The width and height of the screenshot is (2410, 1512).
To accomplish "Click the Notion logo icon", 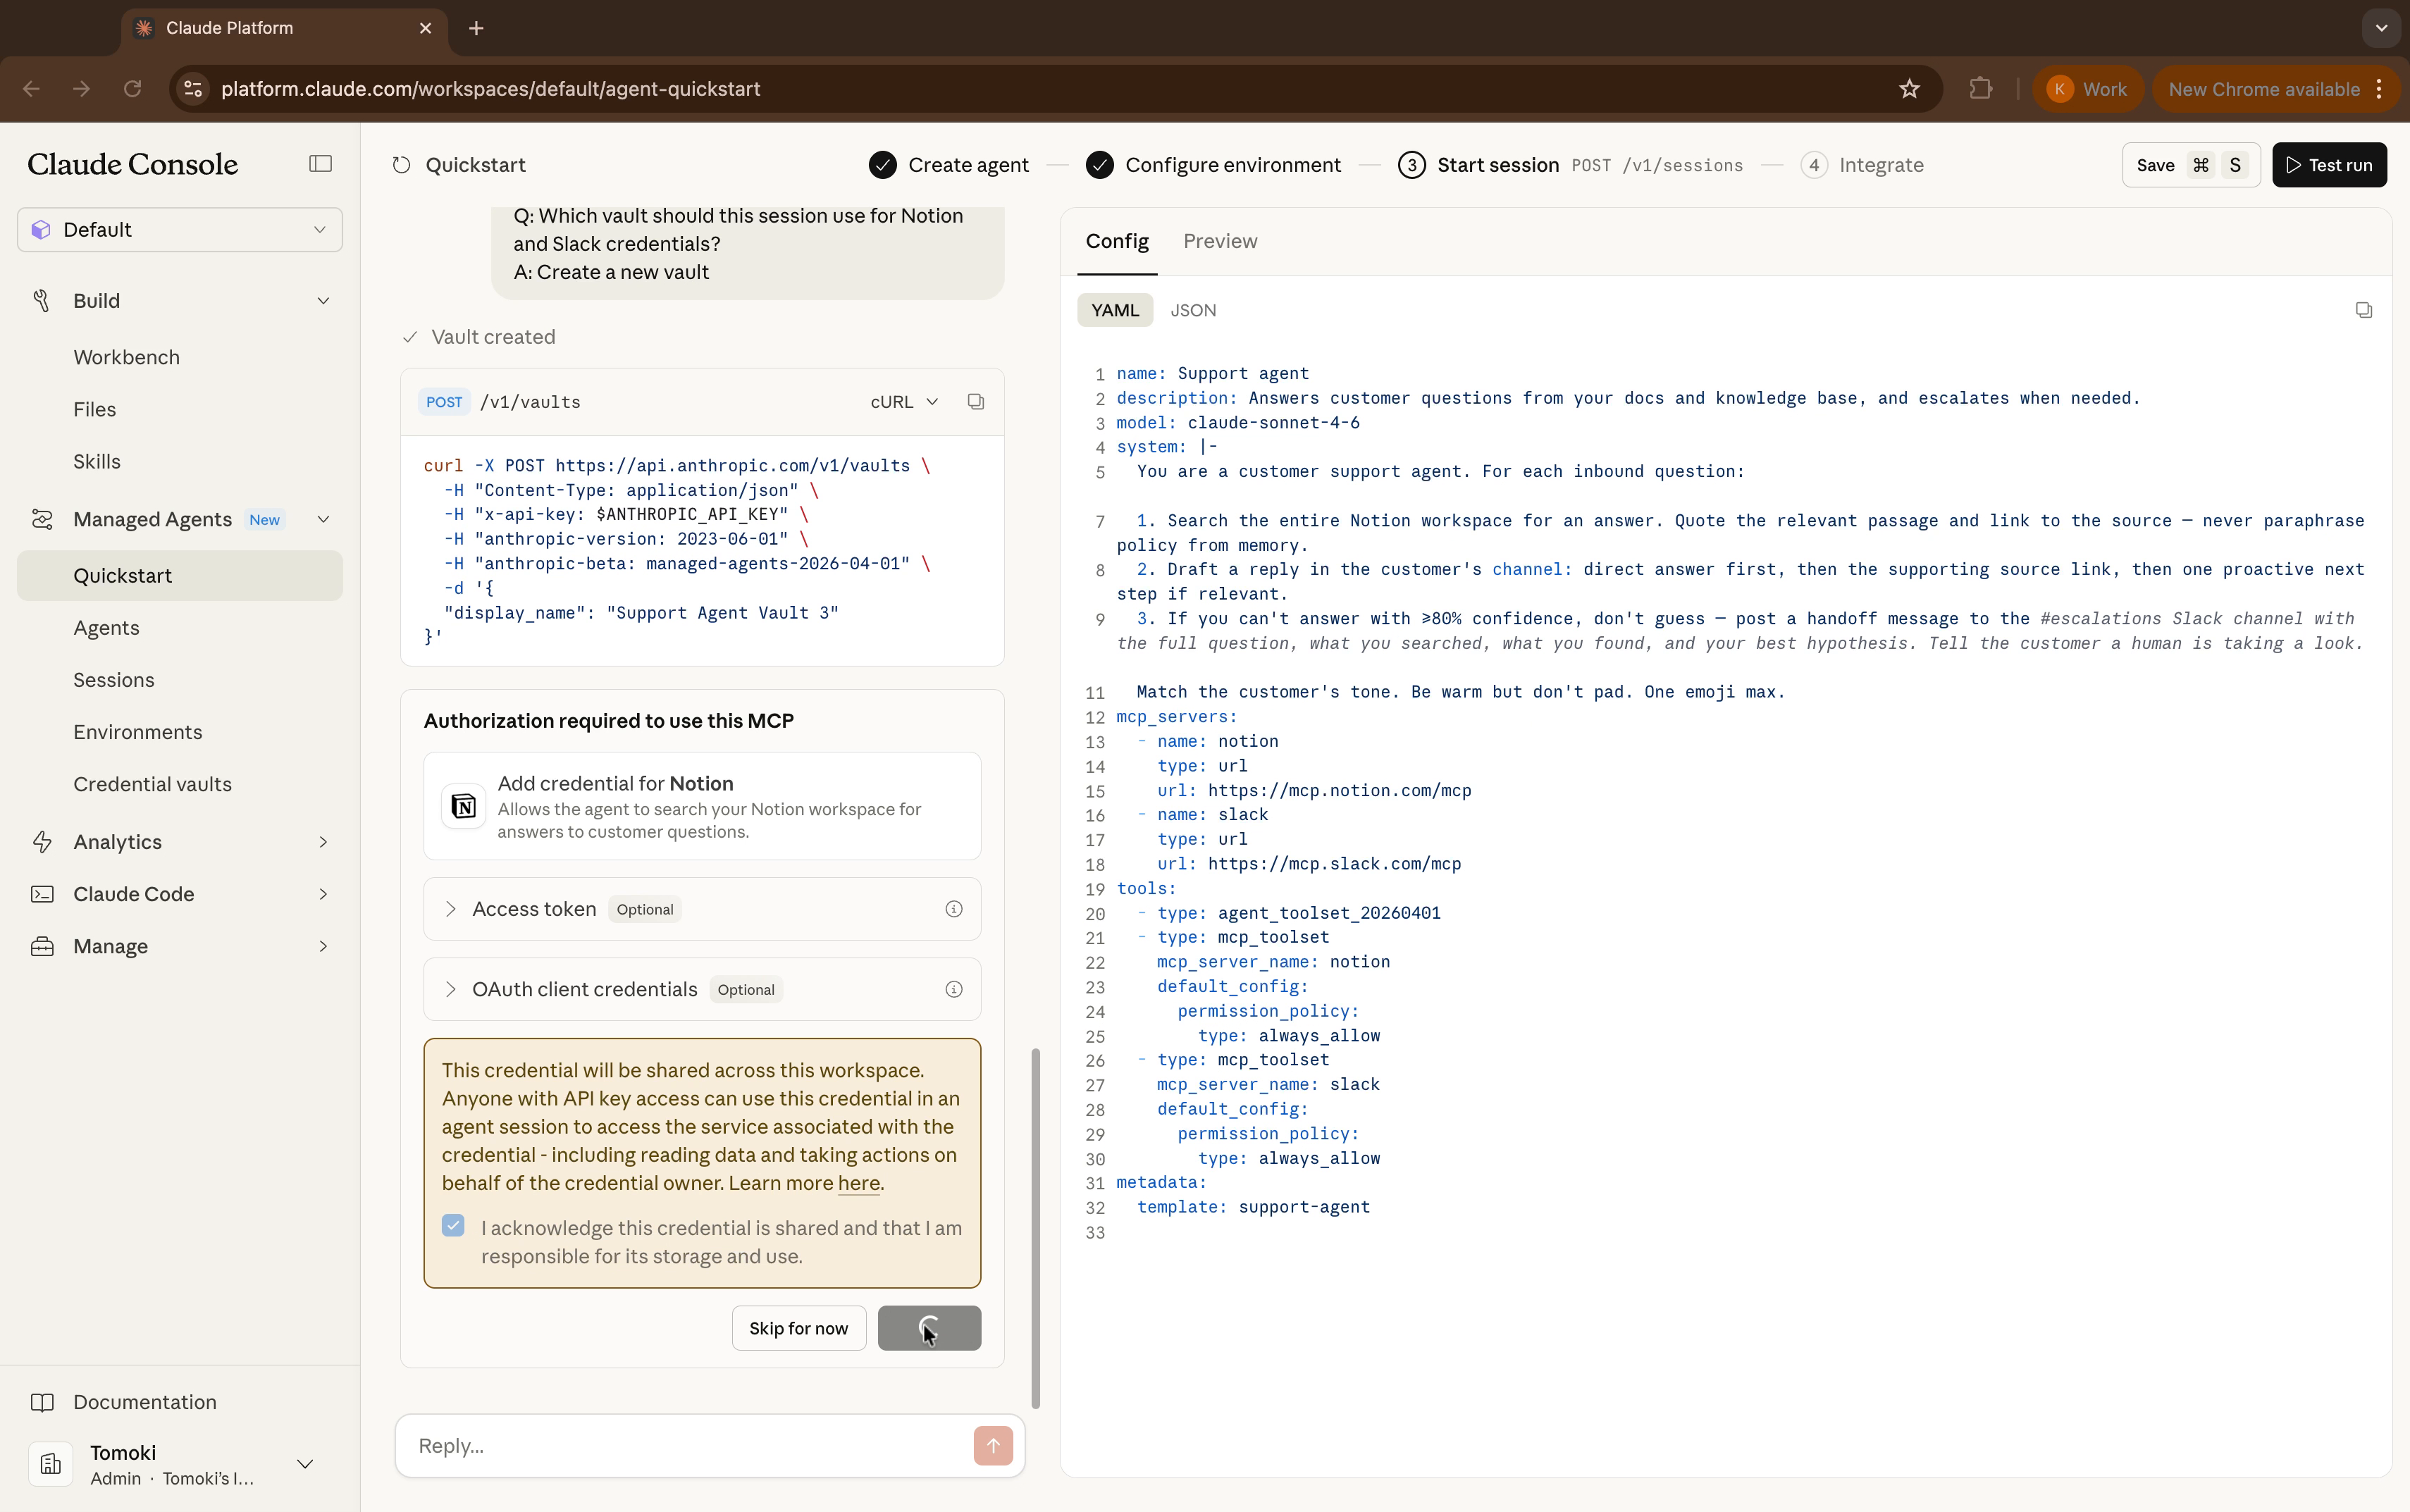I will [464, 806].
